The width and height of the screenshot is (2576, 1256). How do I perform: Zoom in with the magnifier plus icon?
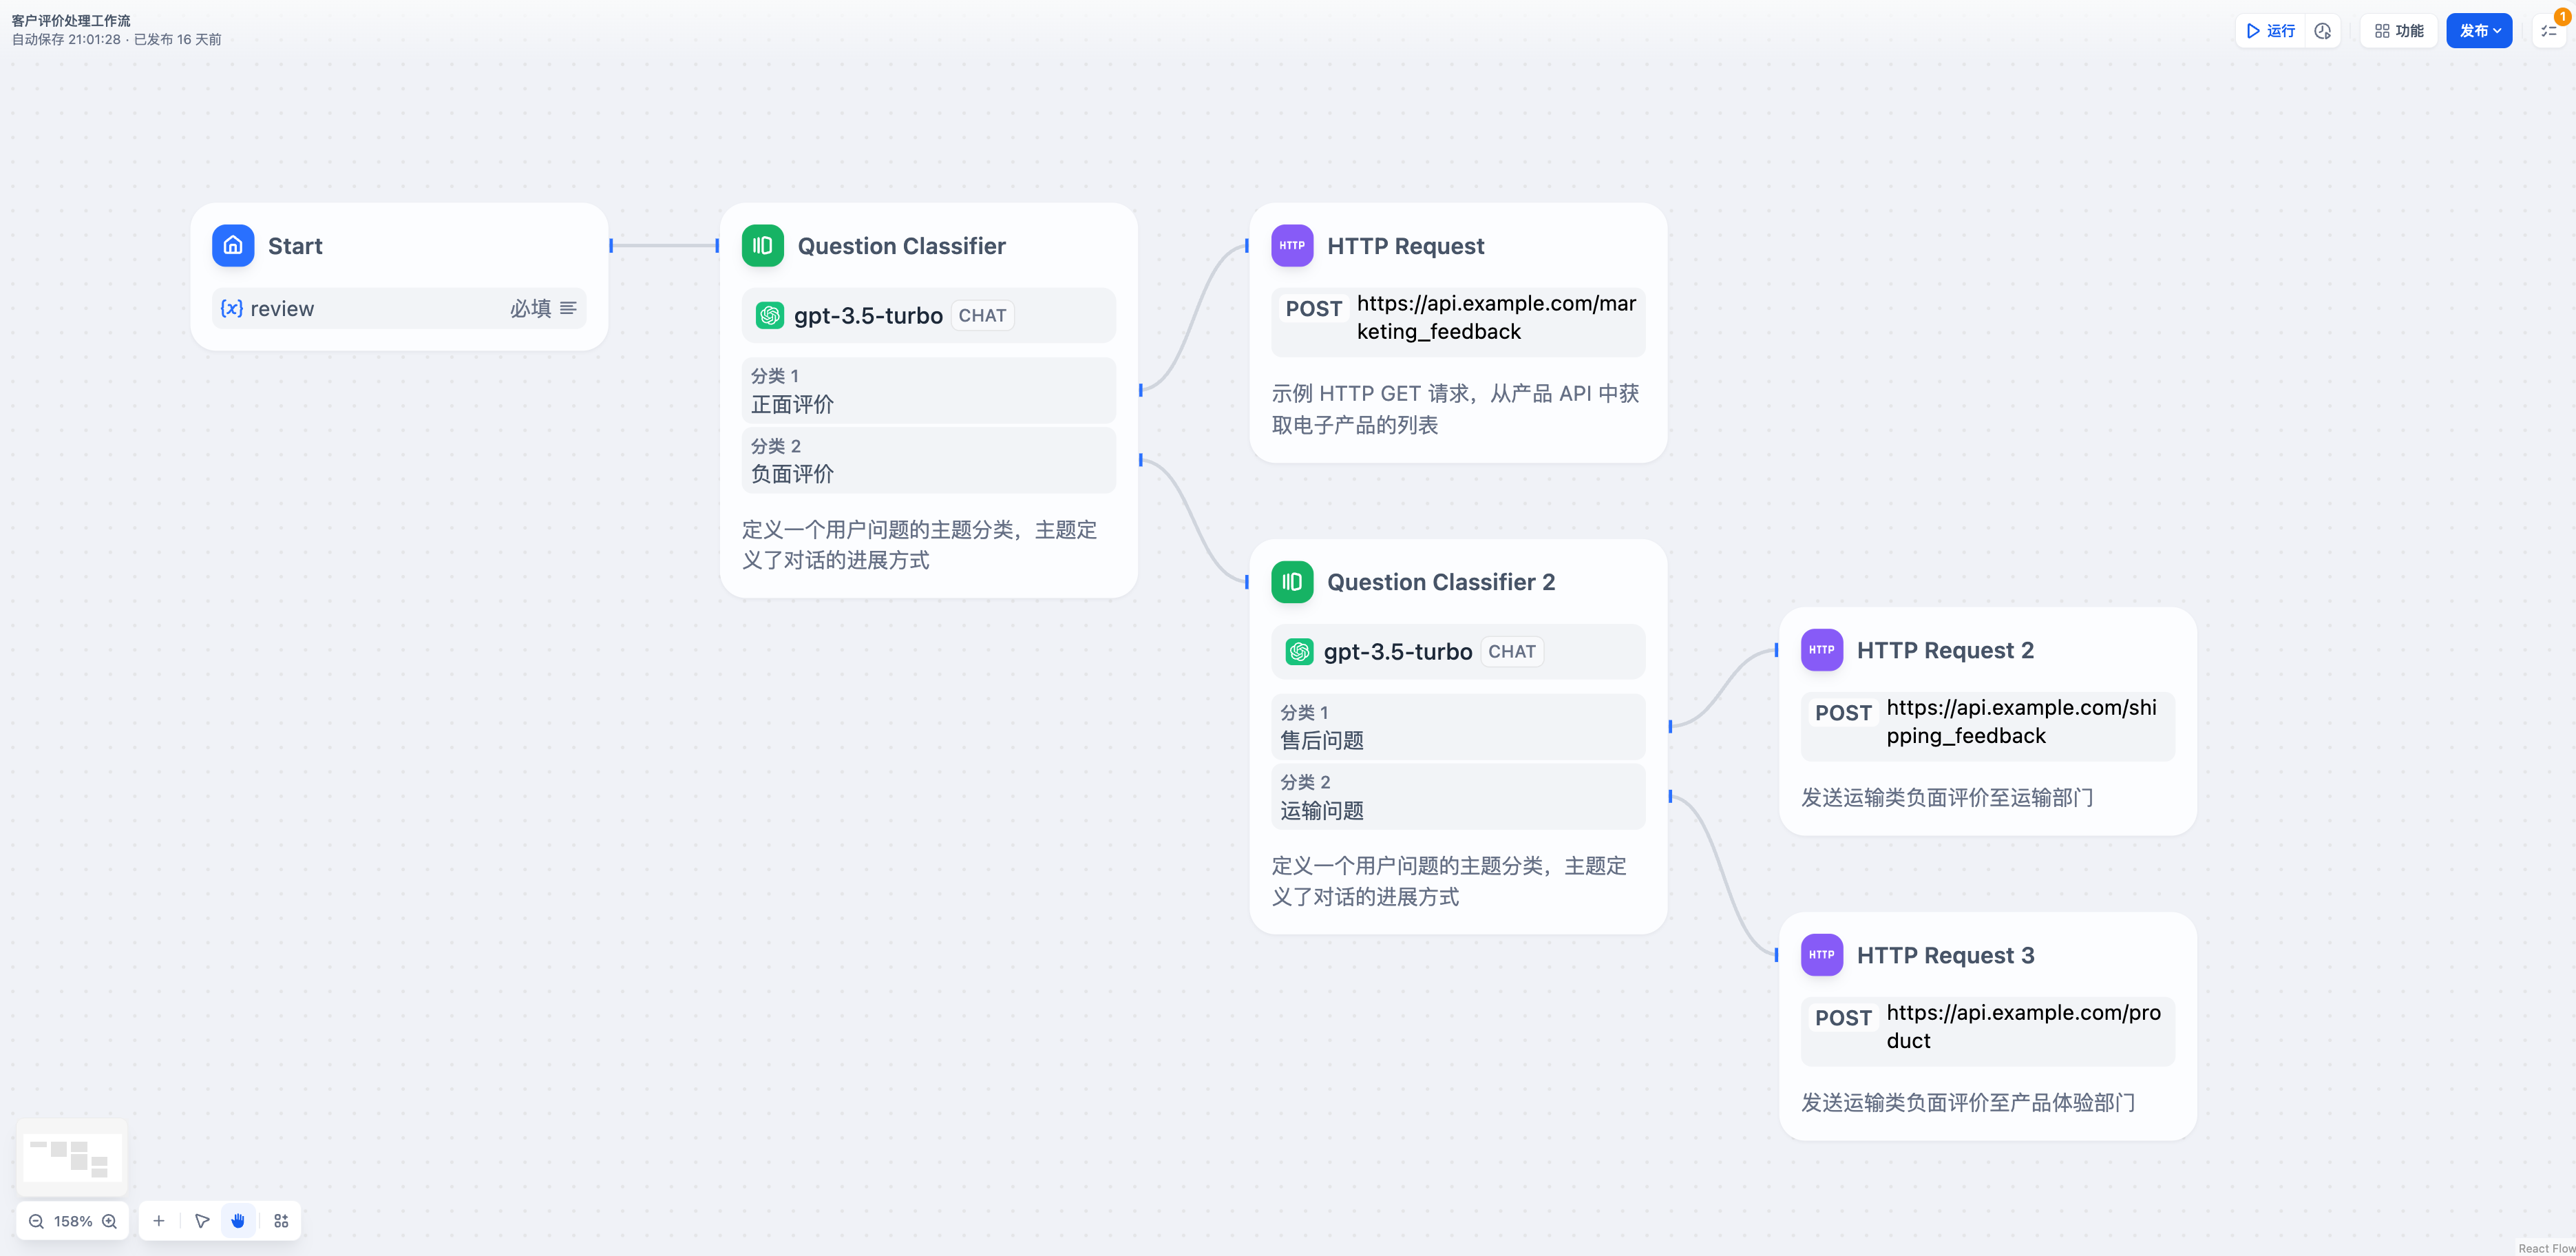click(x=110, y=1221)
